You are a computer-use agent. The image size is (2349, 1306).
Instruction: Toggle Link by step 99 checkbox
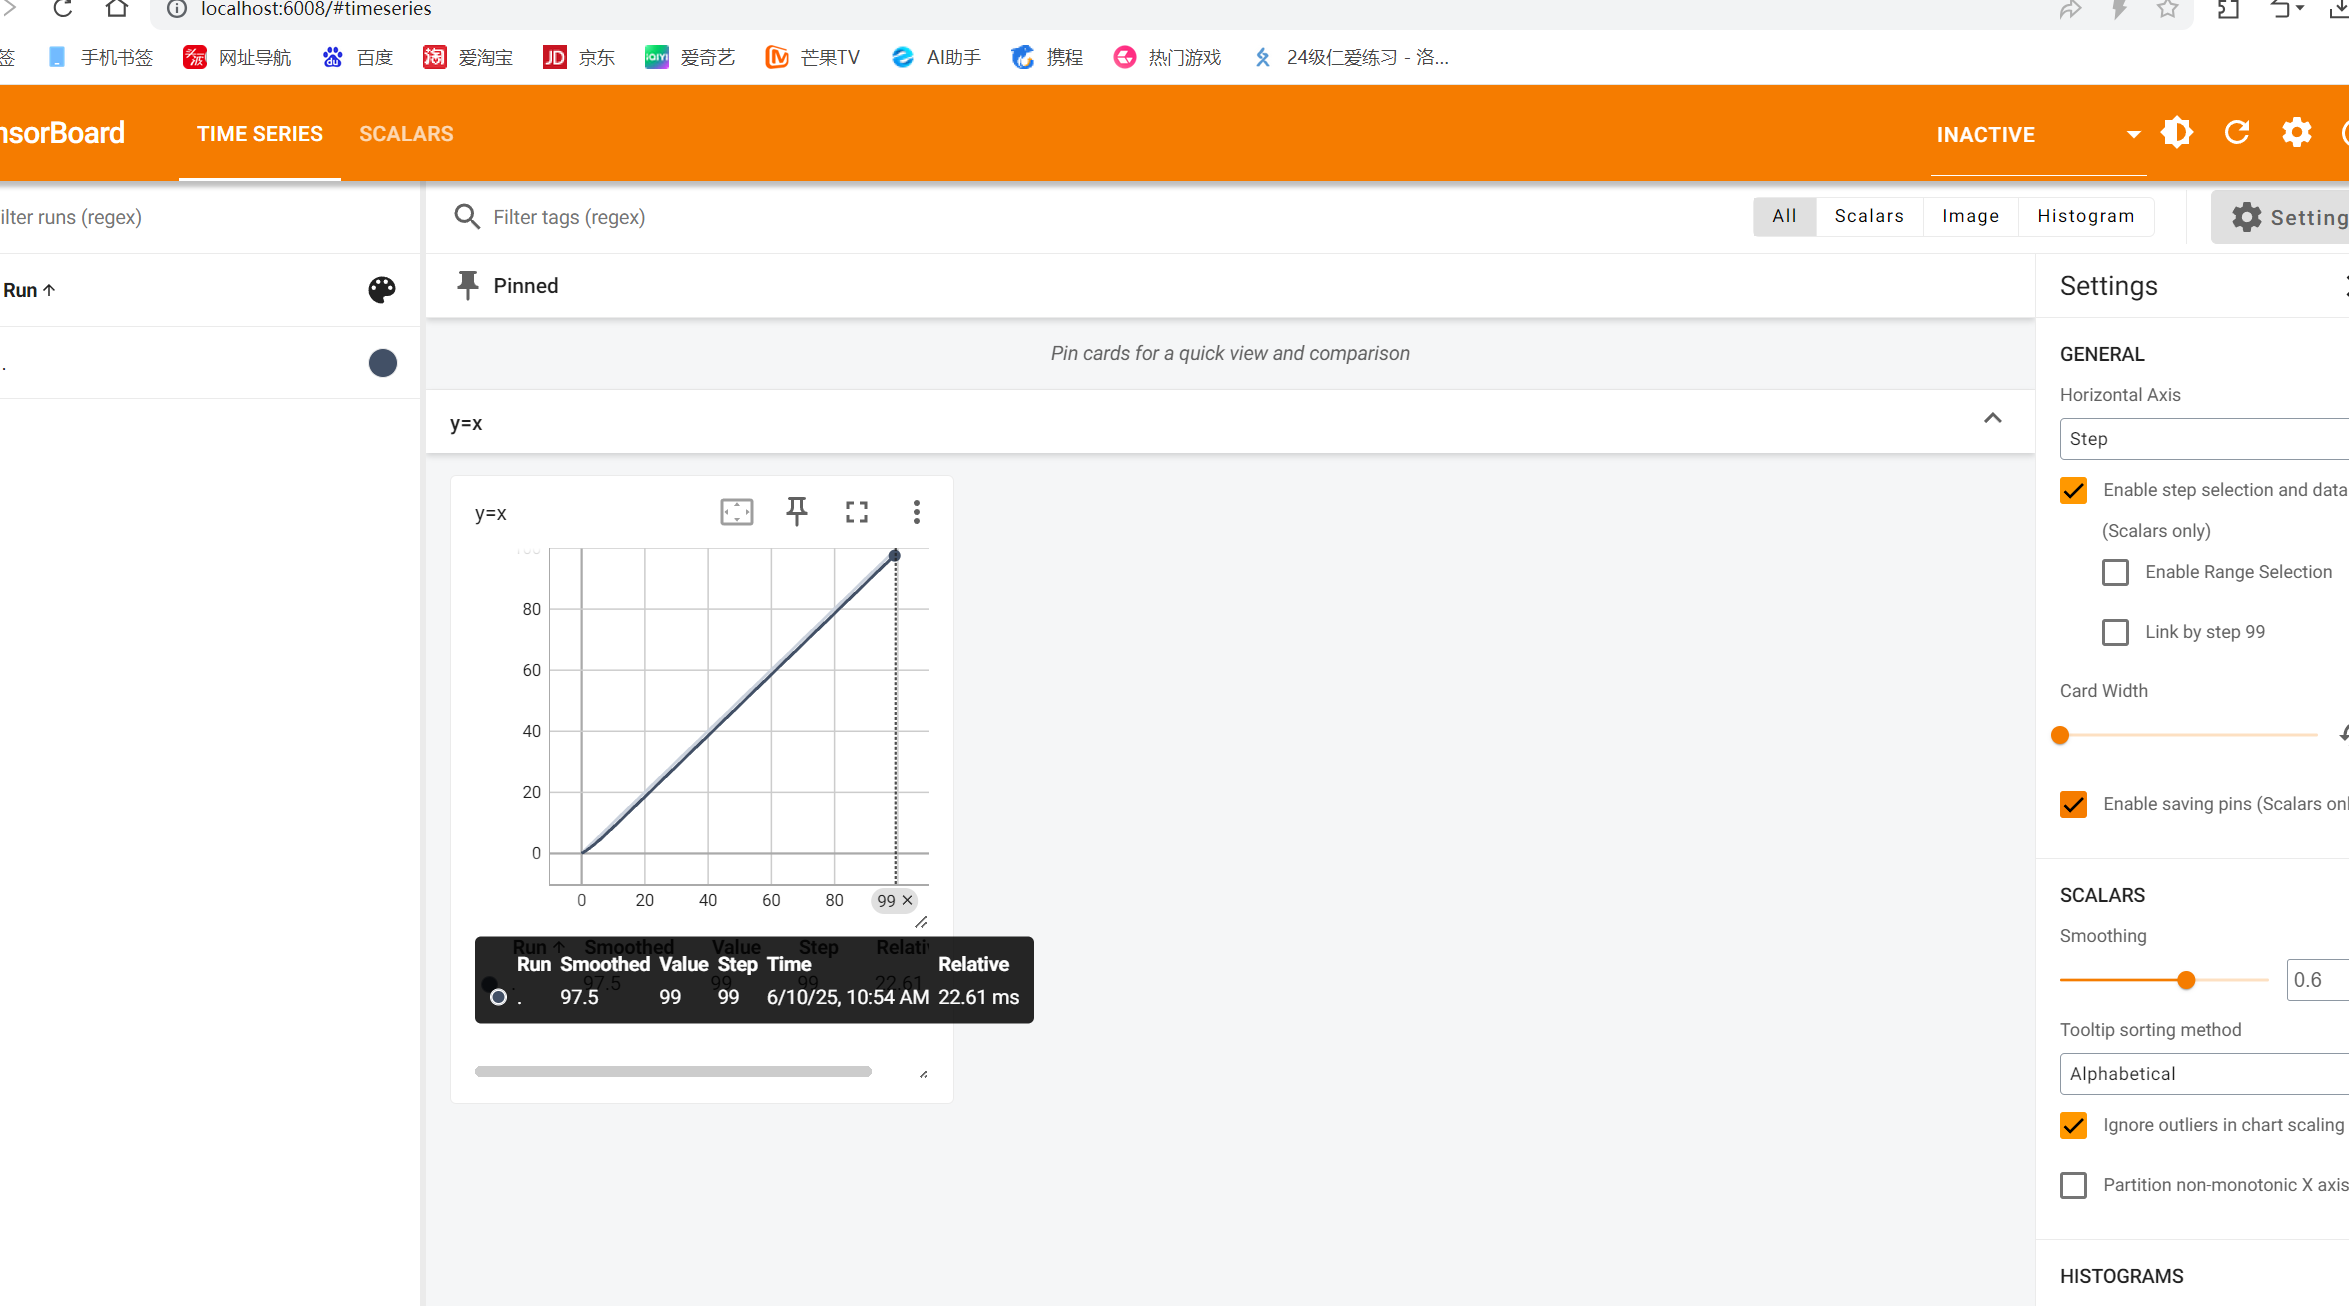pos(2116,632)
